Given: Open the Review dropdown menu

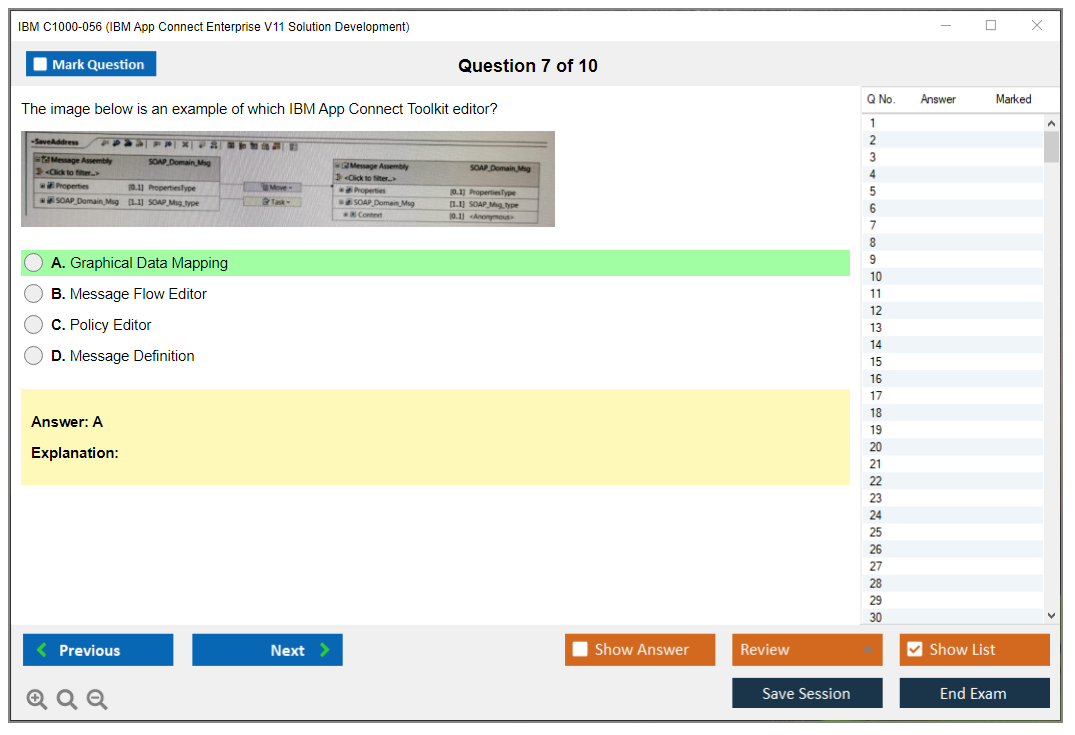Looking at the screenshot, I should pos(807,650).
